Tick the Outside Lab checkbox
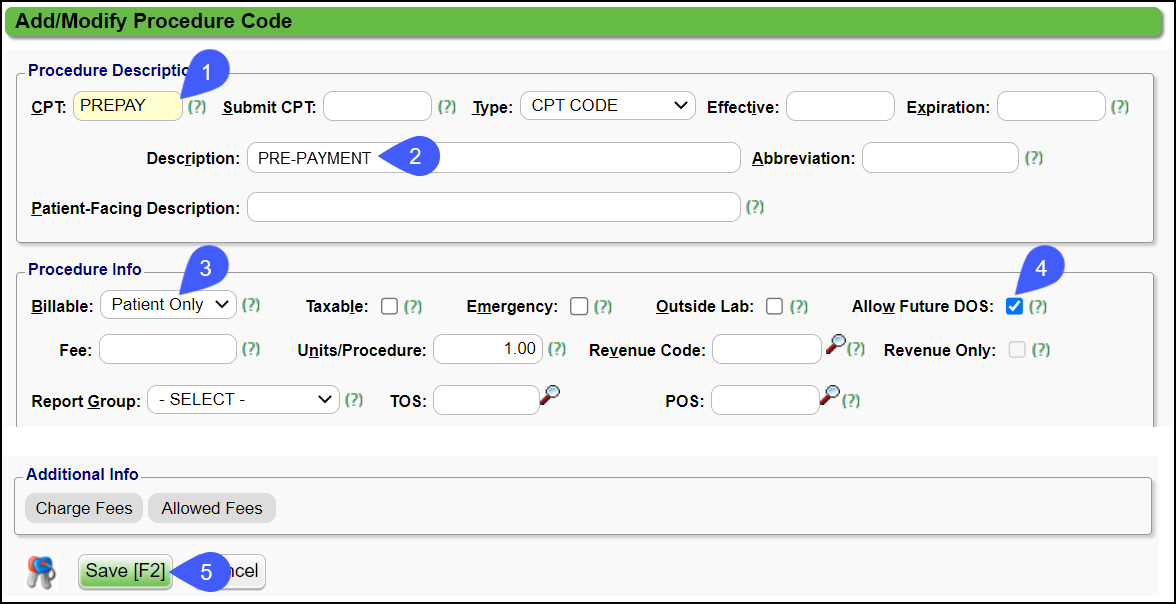The height and width of the screenshot is (604, 1176). [774, 306]
